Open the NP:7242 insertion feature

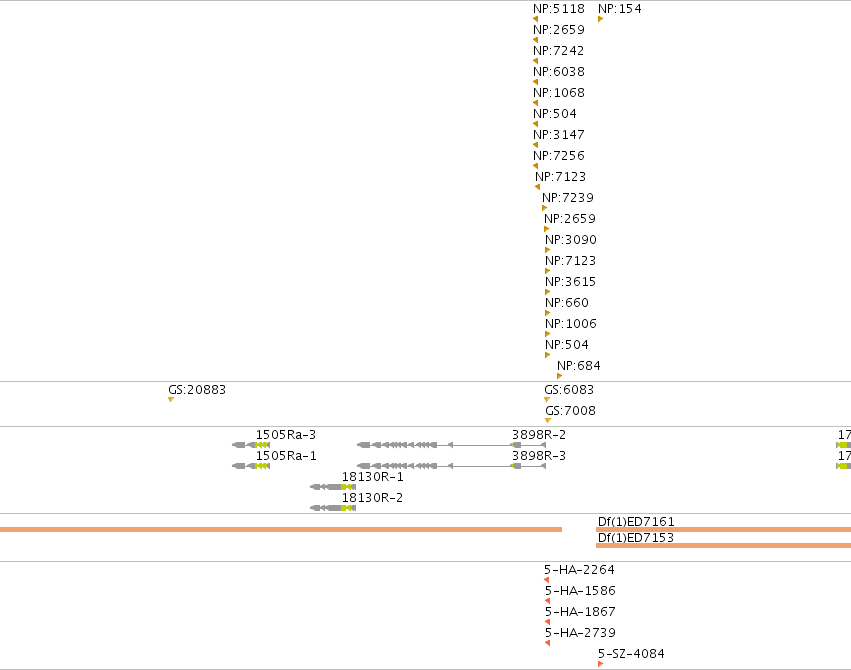558,51
